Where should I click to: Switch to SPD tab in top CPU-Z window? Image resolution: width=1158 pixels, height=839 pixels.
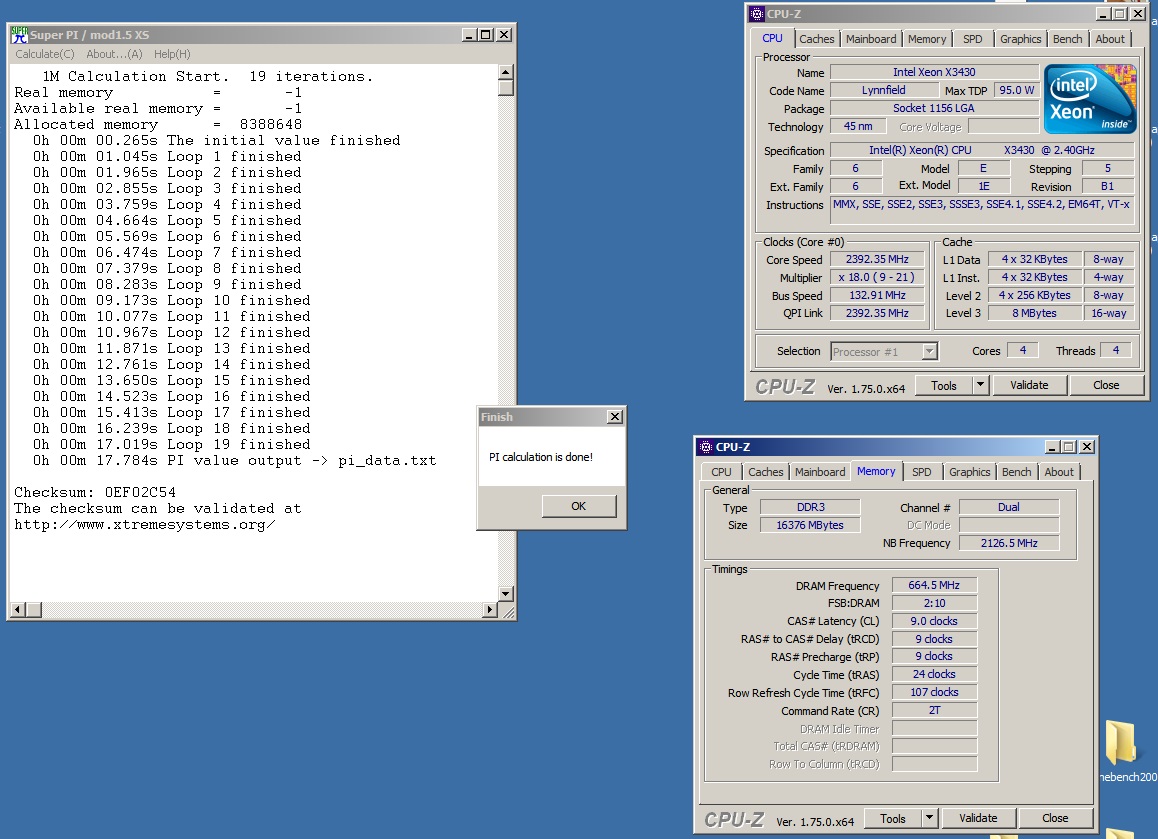973,39
